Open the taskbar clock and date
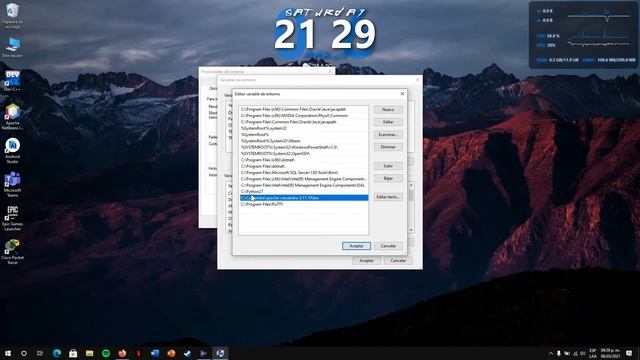 tap(610, 353)
